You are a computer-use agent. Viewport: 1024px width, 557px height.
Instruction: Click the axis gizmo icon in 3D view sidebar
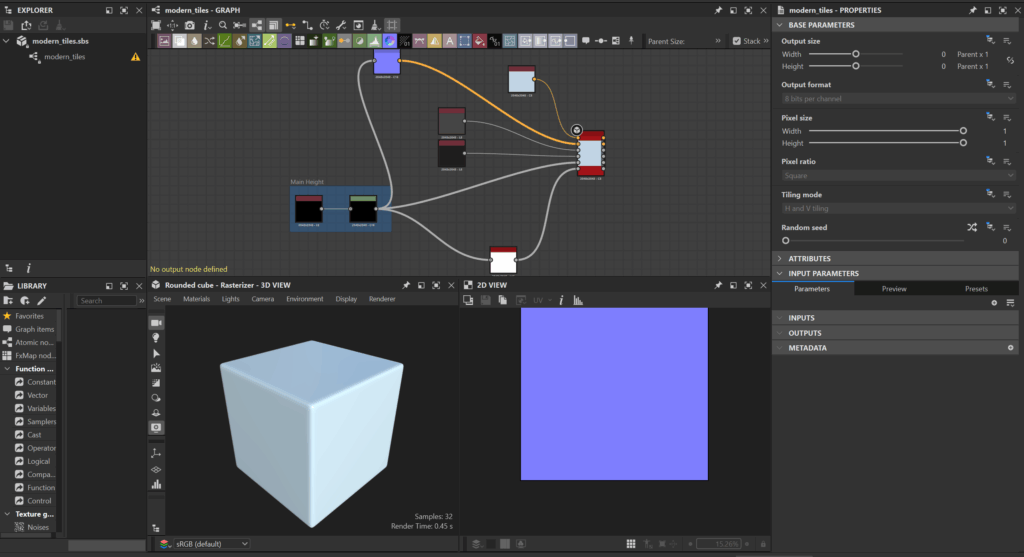[156, 453]
